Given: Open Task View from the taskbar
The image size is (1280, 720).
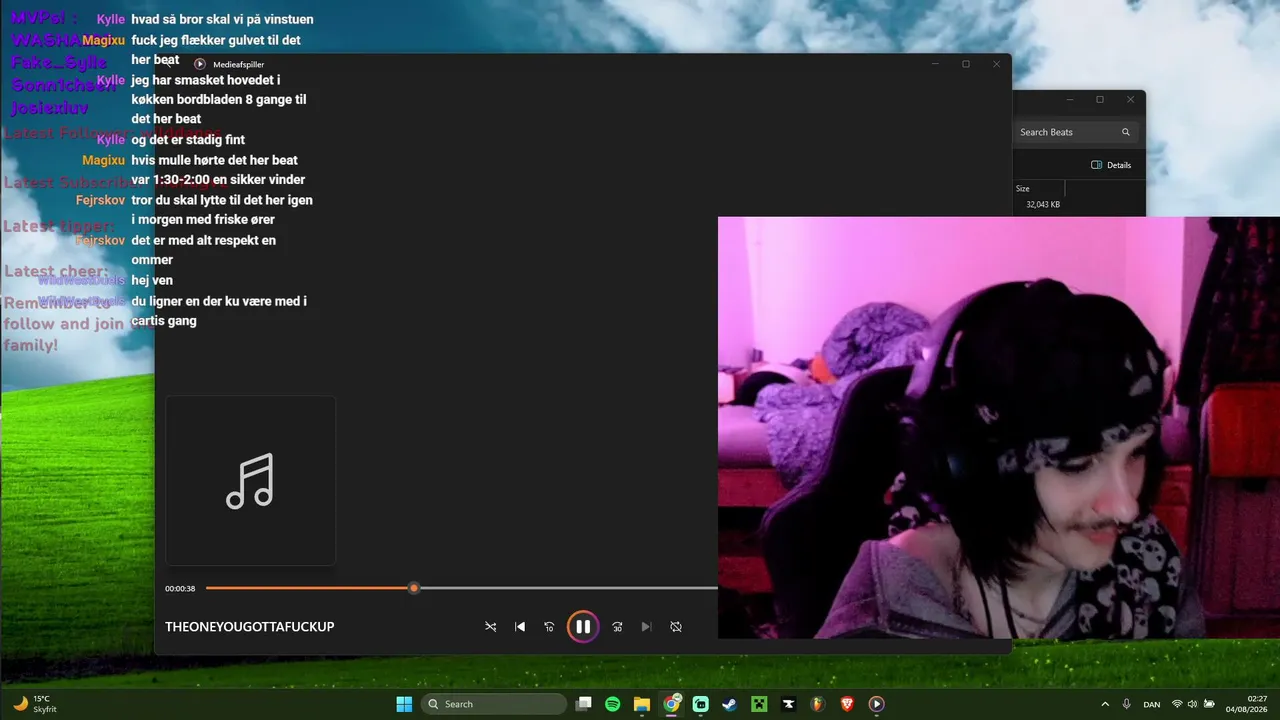Looking at the screenshot, I should [584, 704].
